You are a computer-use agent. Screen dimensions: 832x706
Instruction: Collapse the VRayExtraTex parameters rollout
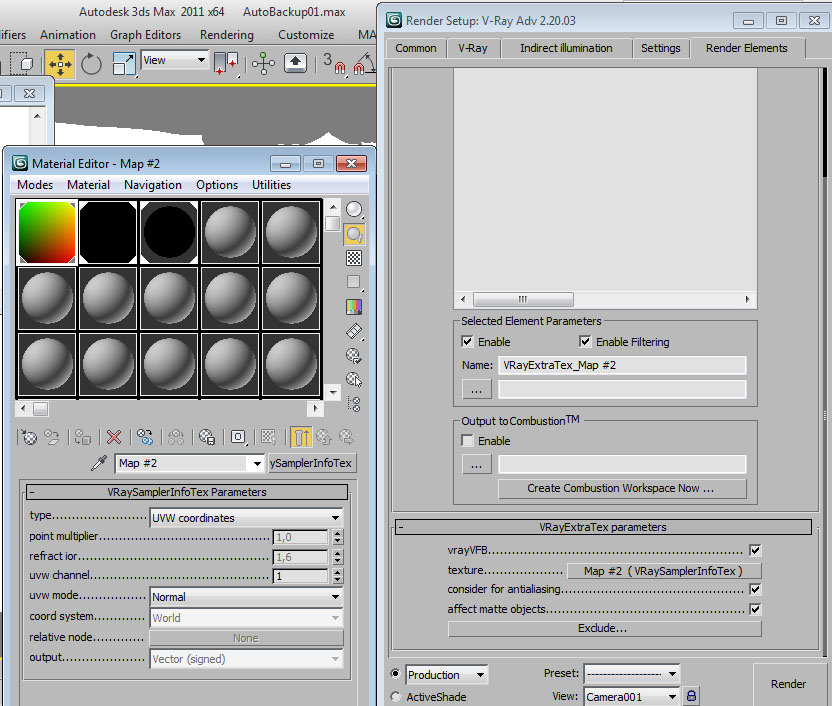[x=603, y=527]
